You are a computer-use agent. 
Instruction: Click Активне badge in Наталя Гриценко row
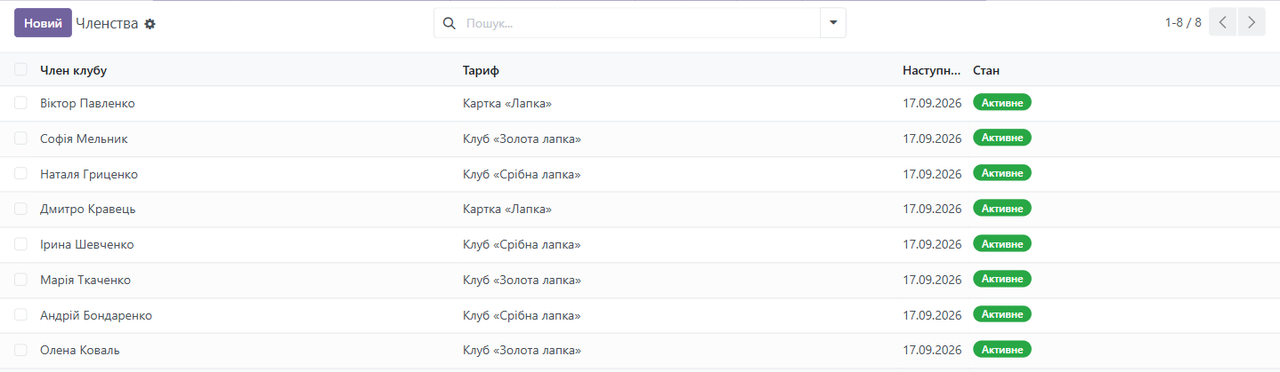pos(1002,172)
